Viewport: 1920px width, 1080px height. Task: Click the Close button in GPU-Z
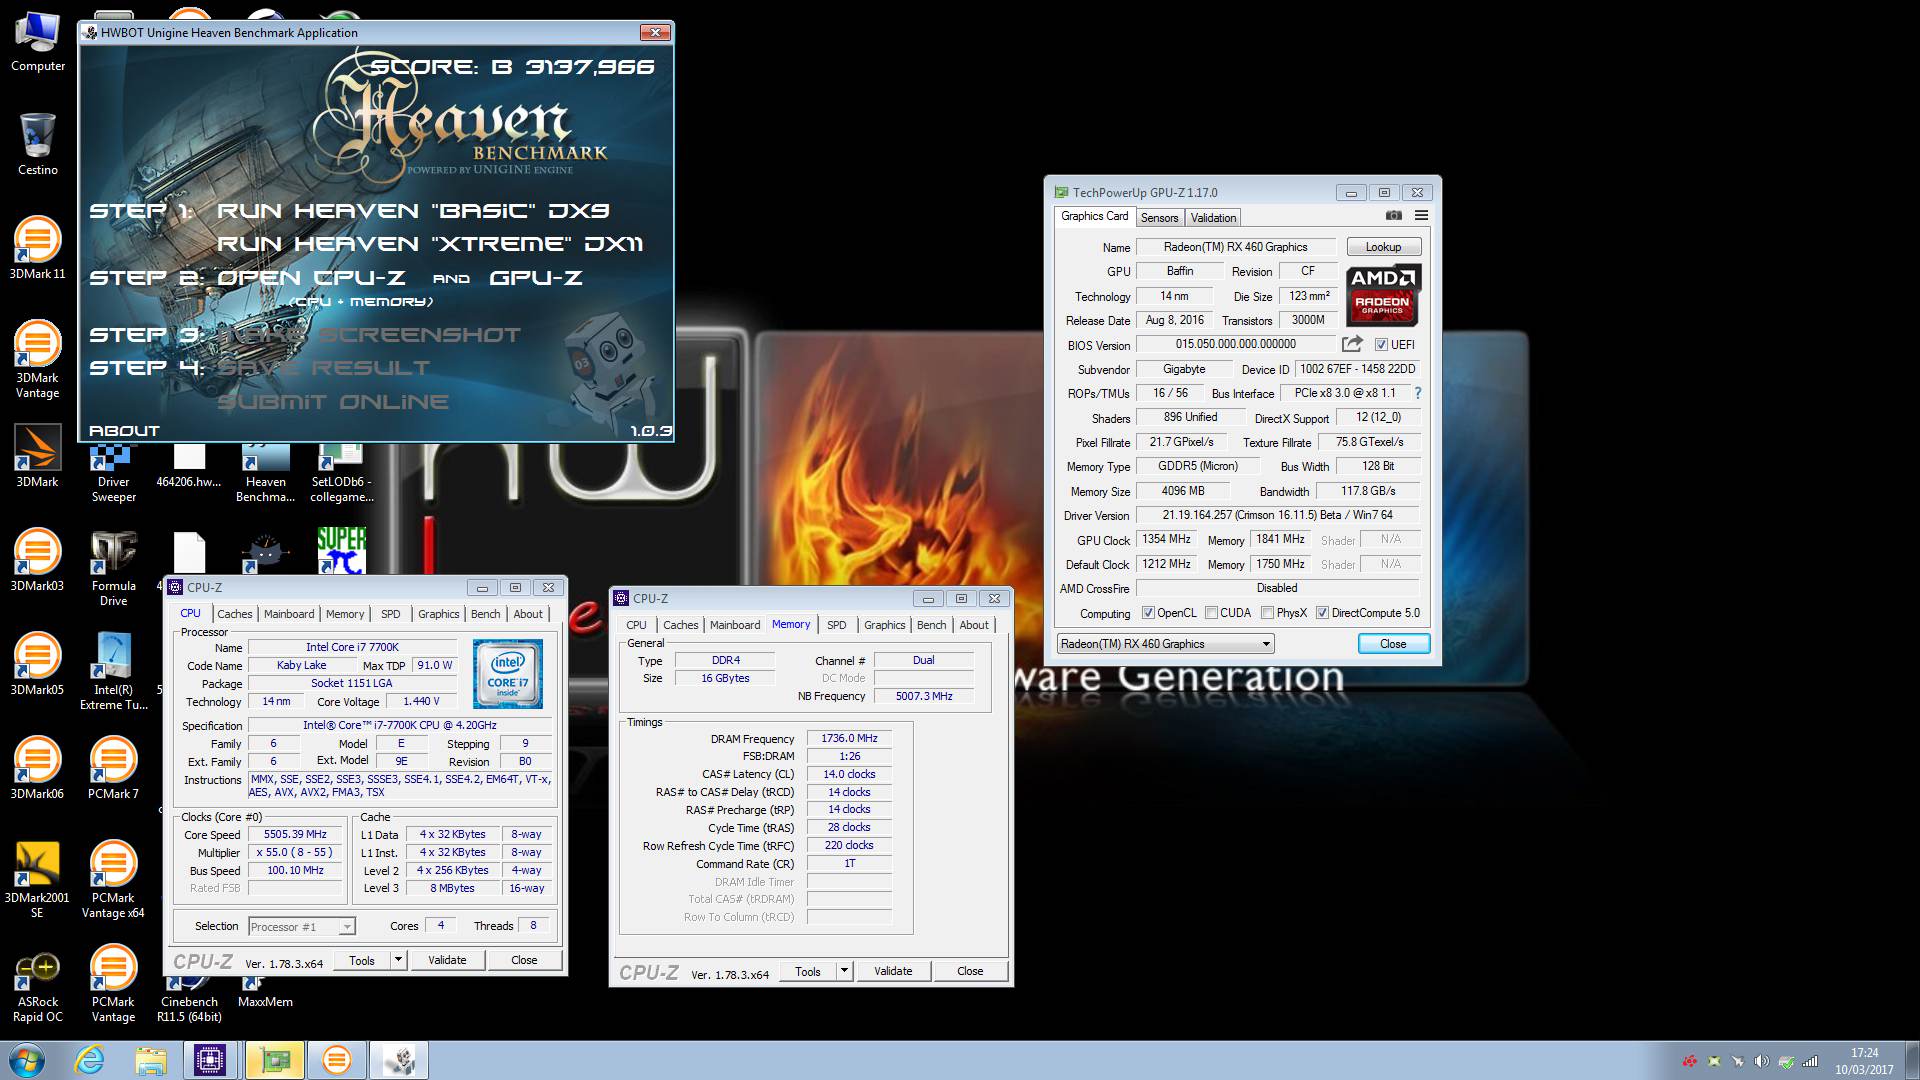1393,644
